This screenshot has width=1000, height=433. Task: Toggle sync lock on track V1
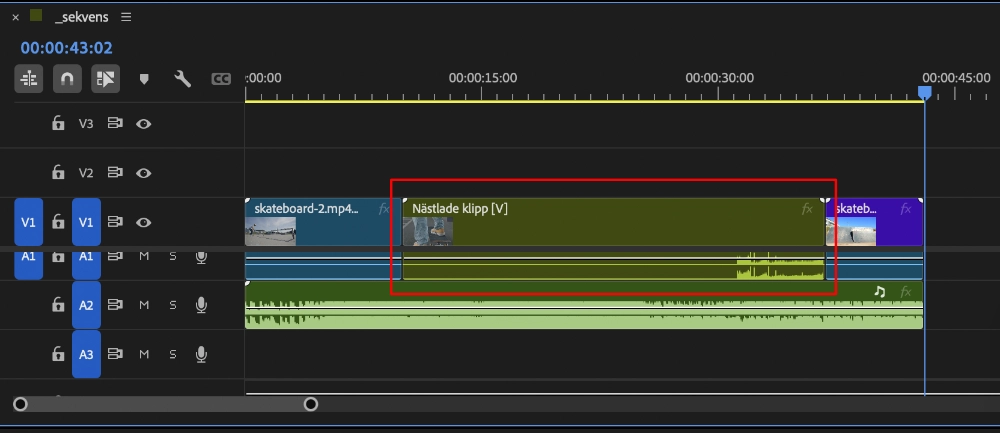tap(115, 222)
